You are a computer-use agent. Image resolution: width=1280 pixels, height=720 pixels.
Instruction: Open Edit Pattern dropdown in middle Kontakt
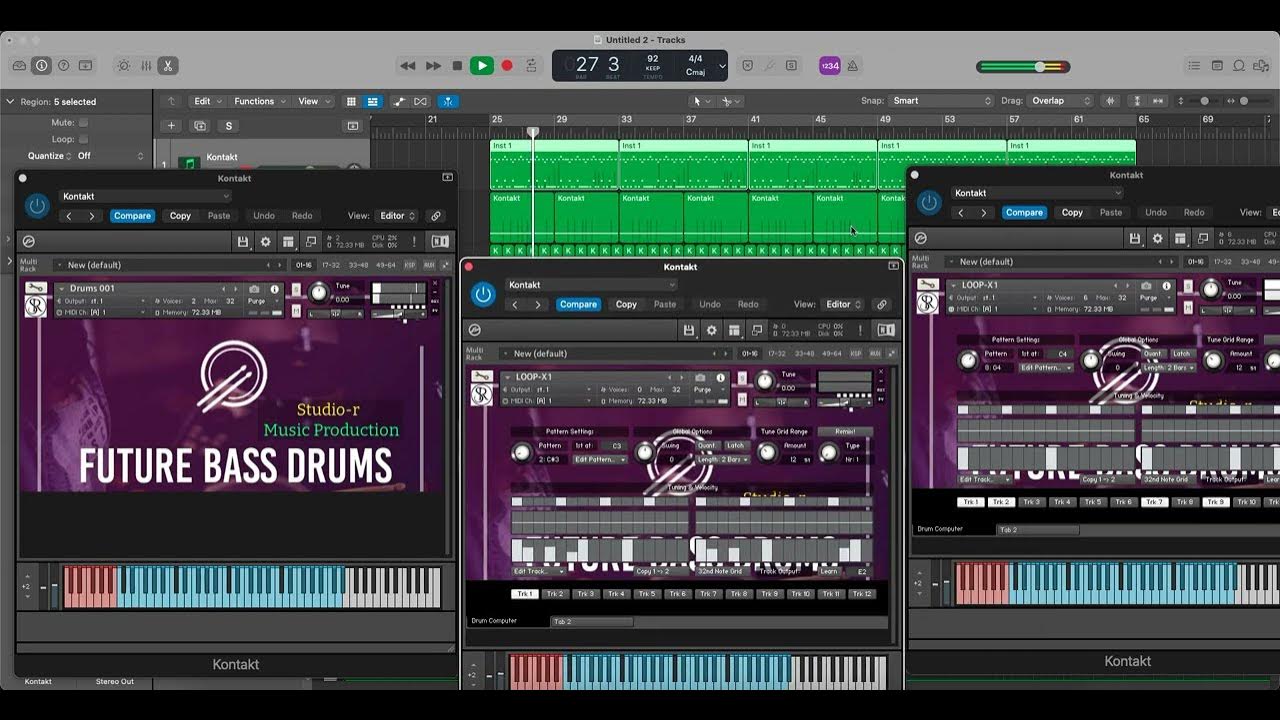pos(600,460)
